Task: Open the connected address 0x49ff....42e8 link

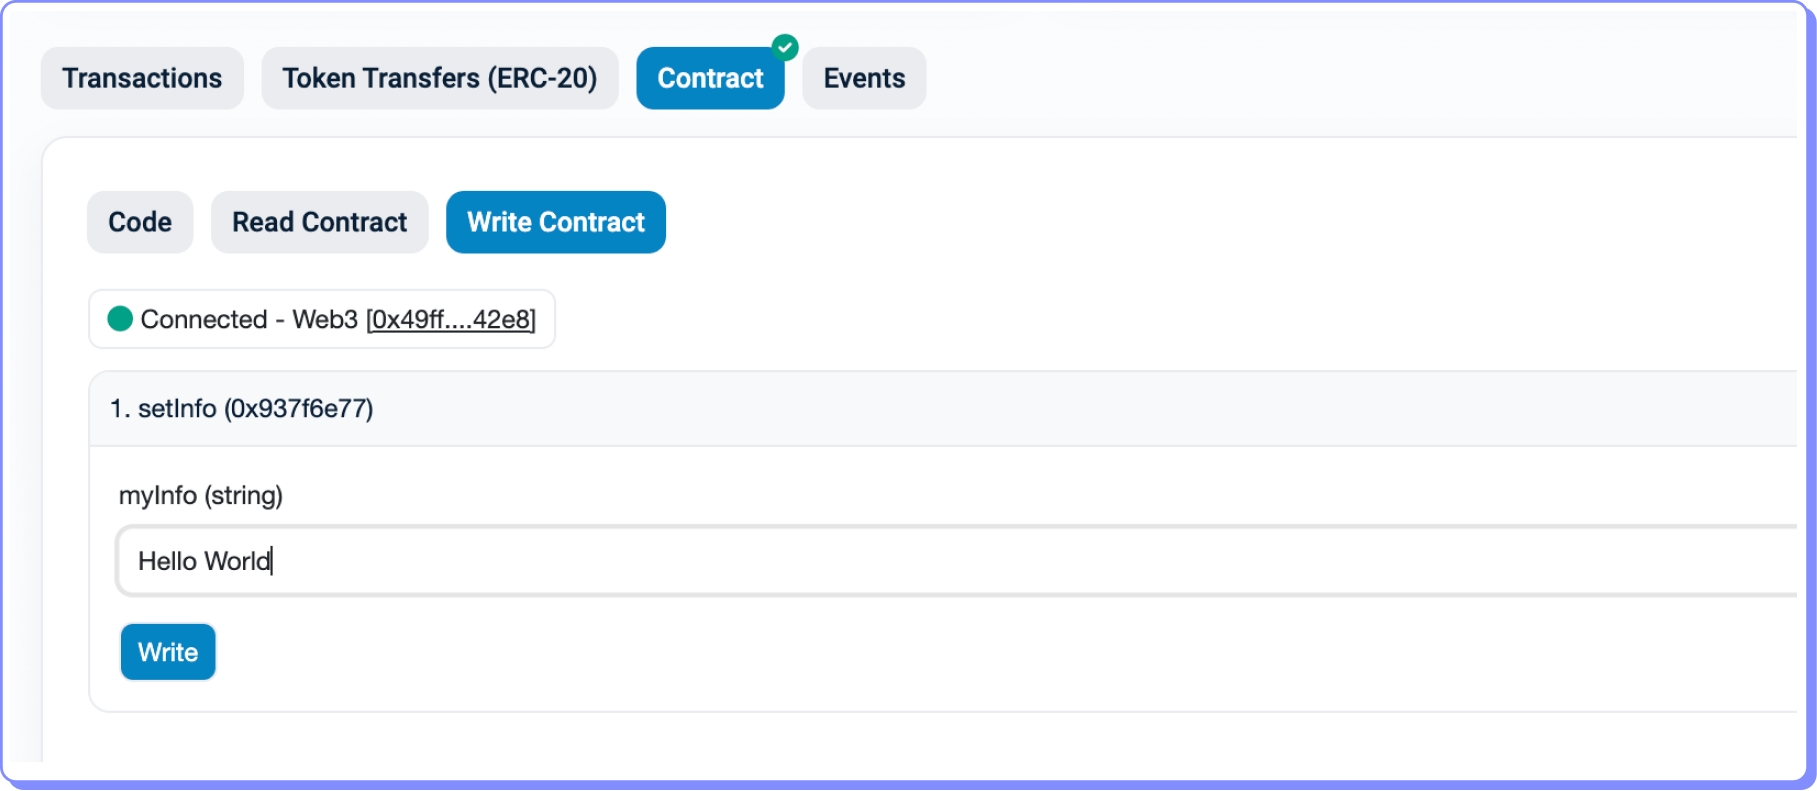Action: point(451,320)
